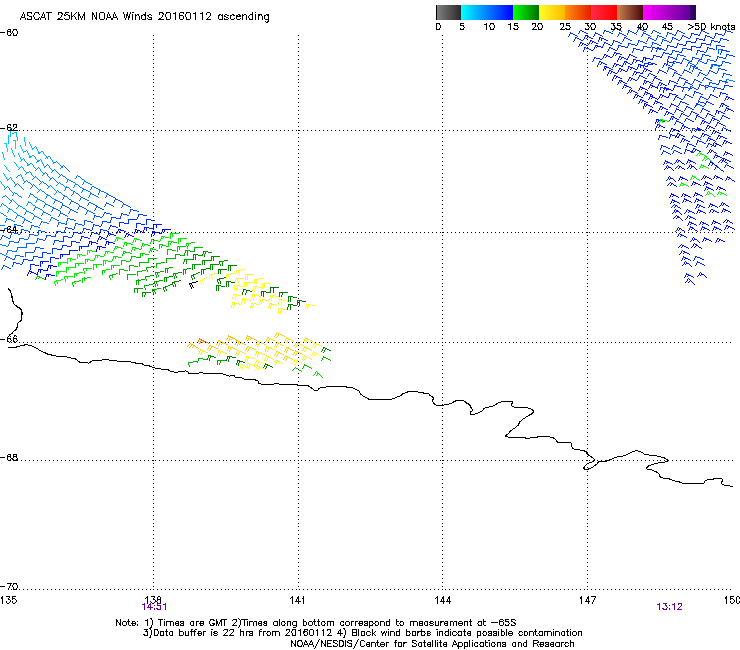740x650 pixels.
Task: Click latitude label -70 on left axis
Action: [x=9, y=587]
